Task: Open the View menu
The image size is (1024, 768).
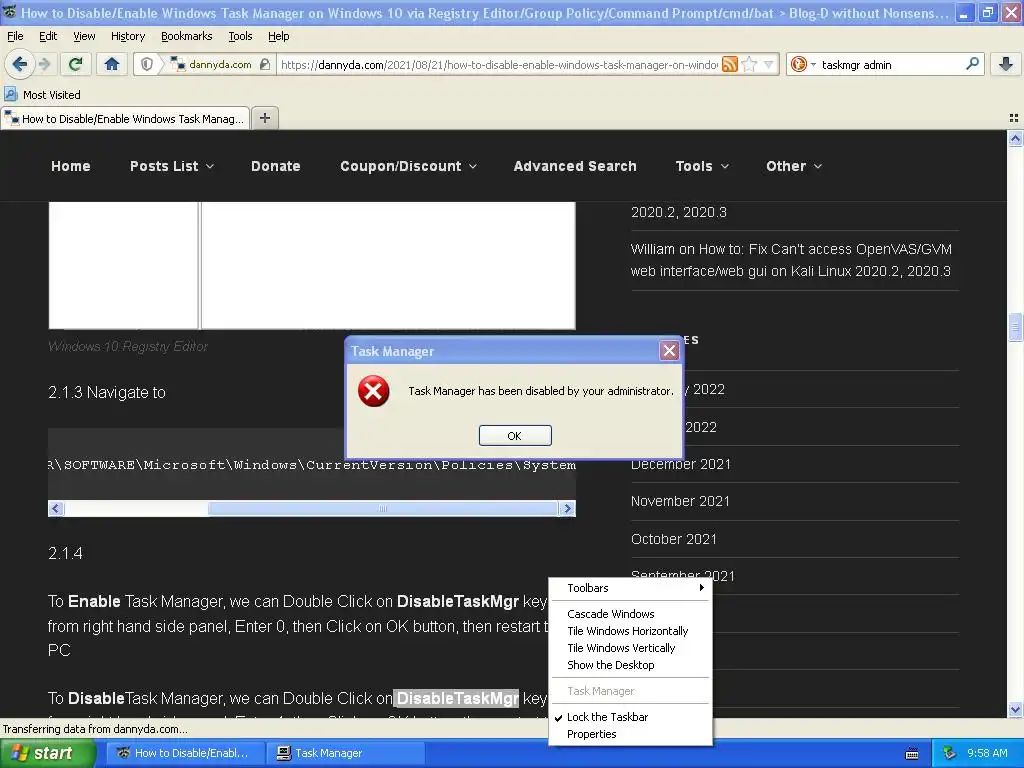Action: [84, 36]
